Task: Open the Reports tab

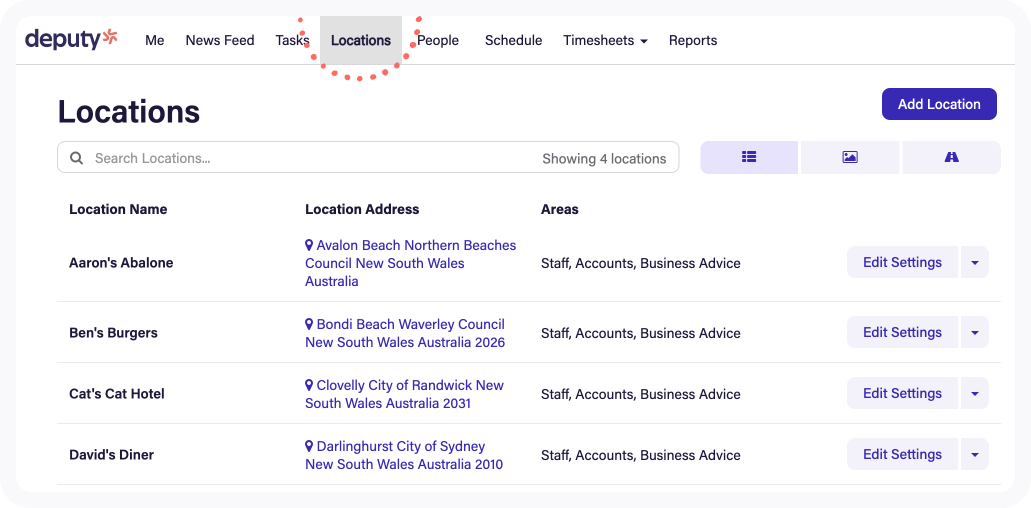Action: coord(693,40)
